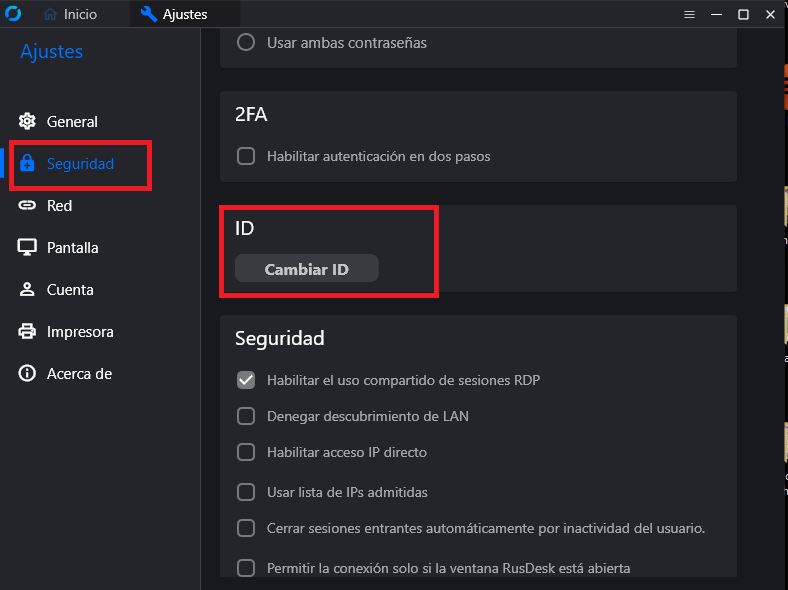Click the Pantalla monitor icon
This screenshot has width=788, height=590.
(x=27, y=247)
